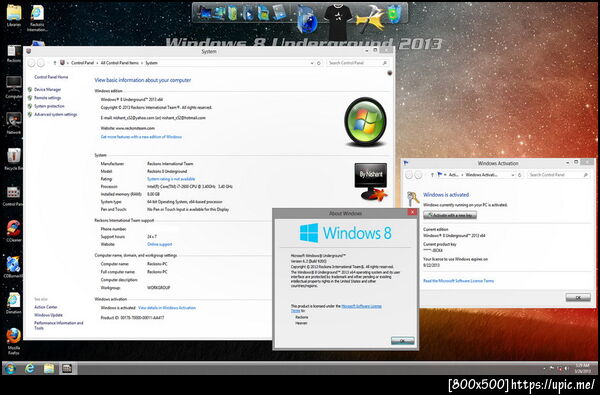Click Activate with a new key button
This screenshot has height=395, width=600.
tap(450, 215)
